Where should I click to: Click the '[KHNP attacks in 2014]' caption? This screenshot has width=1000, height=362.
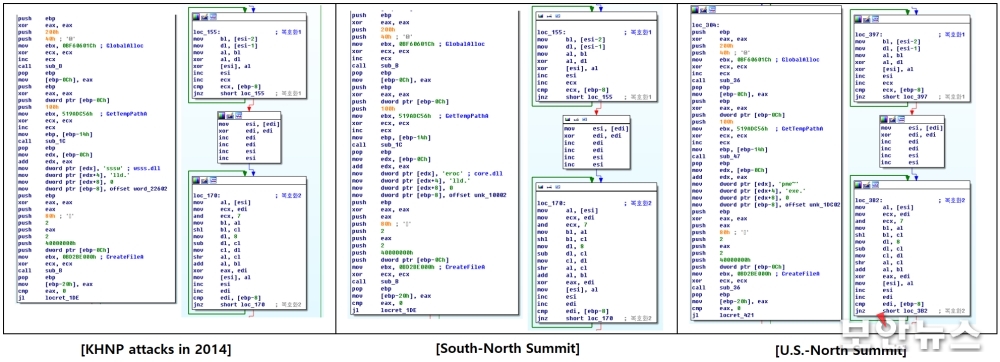[x=156, y=349]
